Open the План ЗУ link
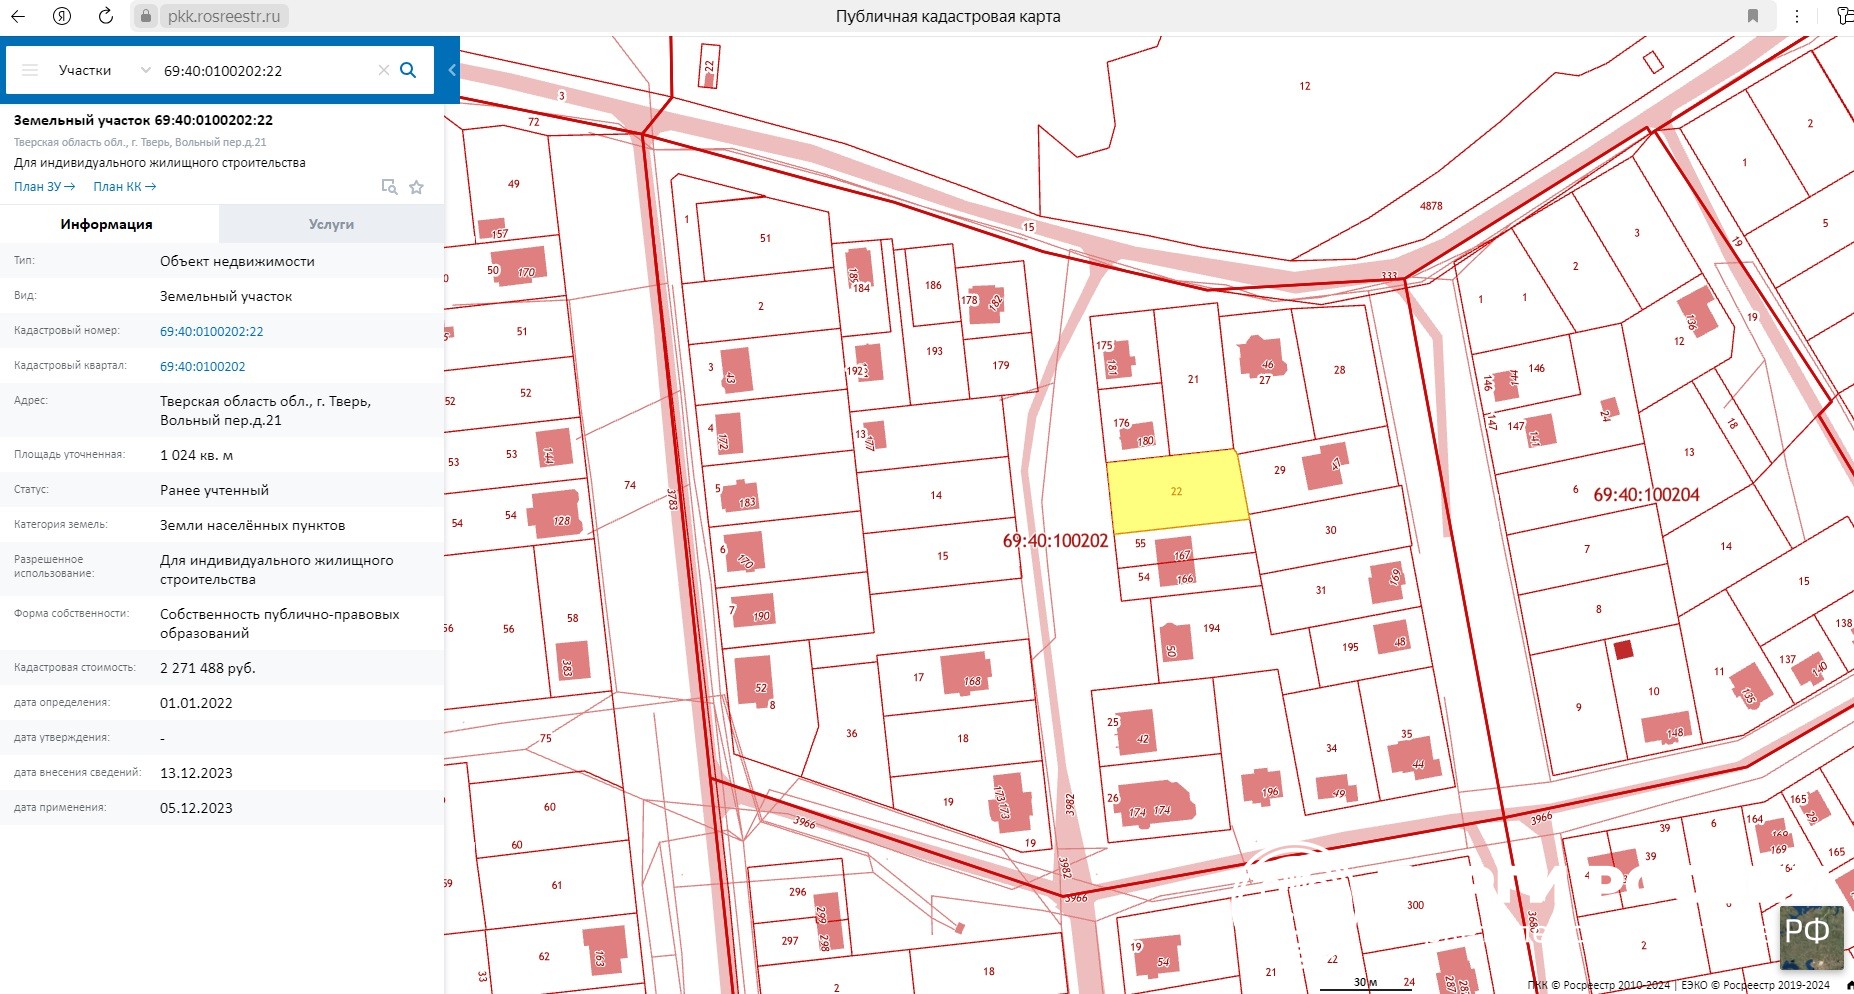The image size is (1854, 994). click(44, 187)
